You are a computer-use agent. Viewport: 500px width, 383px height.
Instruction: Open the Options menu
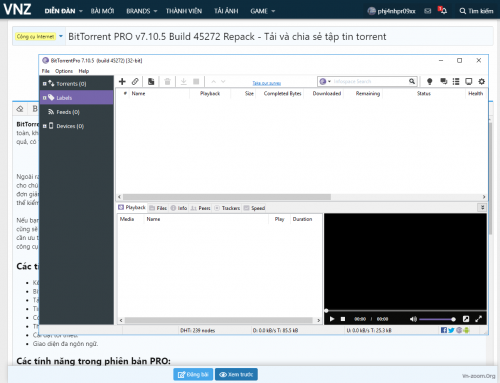[64, 71]
